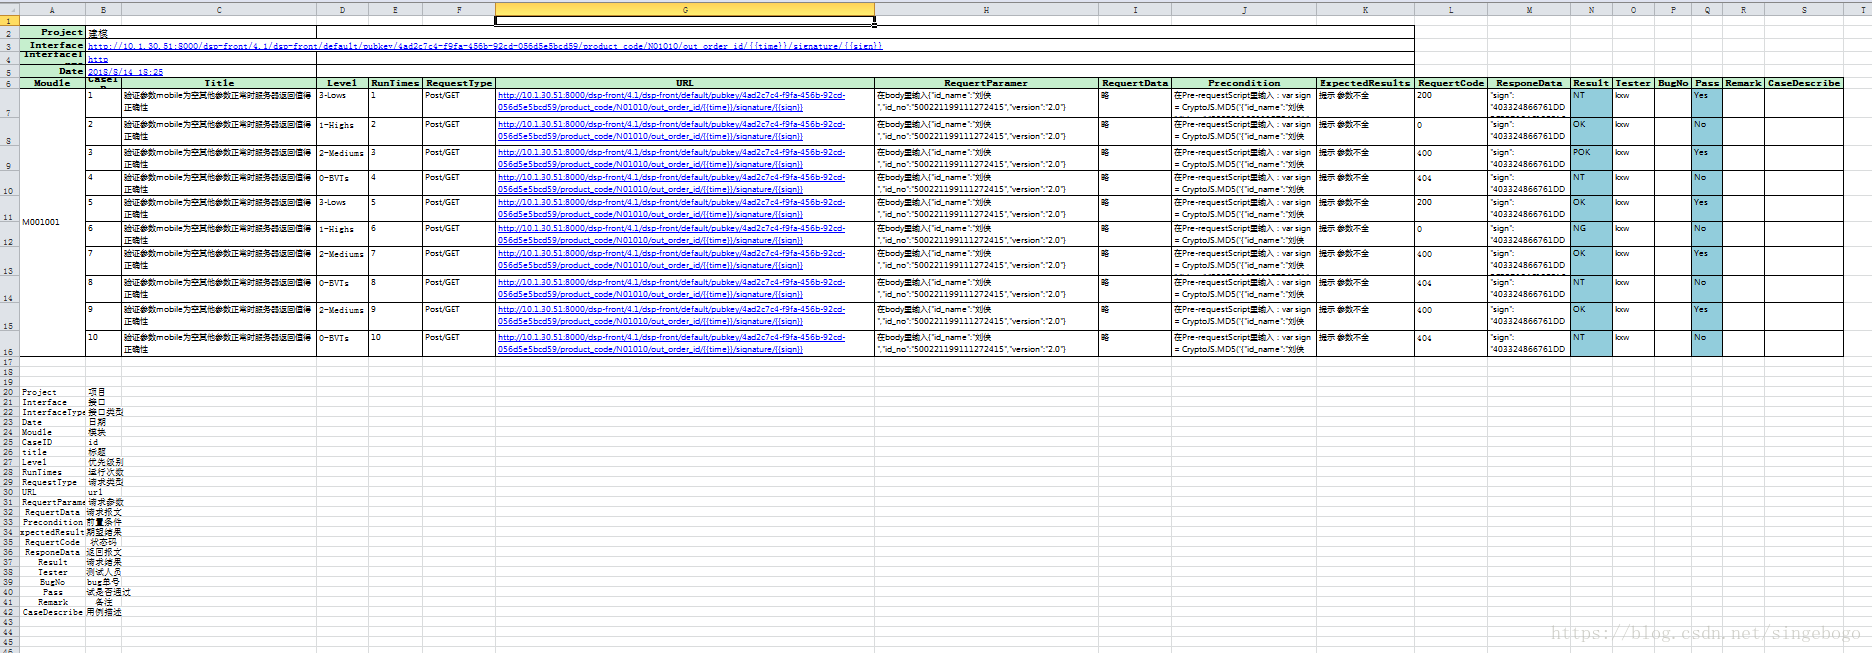Viewport: 1872px width, 653px height.
Task: Select row 42 header
Action: [9, 612]
